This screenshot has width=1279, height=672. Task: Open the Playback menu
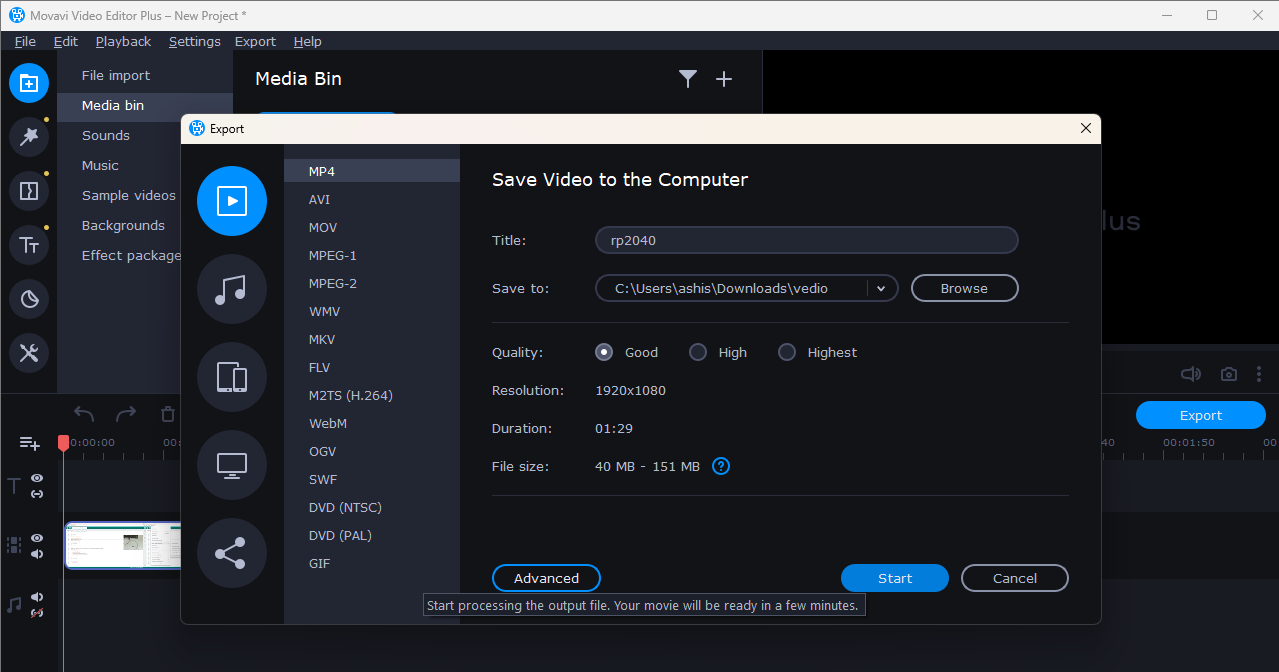[123, 41]
